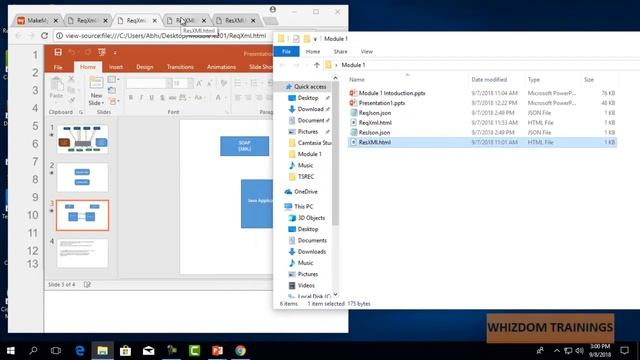
Task: Click the increase font size icon
Action: [x=199, y=84]
